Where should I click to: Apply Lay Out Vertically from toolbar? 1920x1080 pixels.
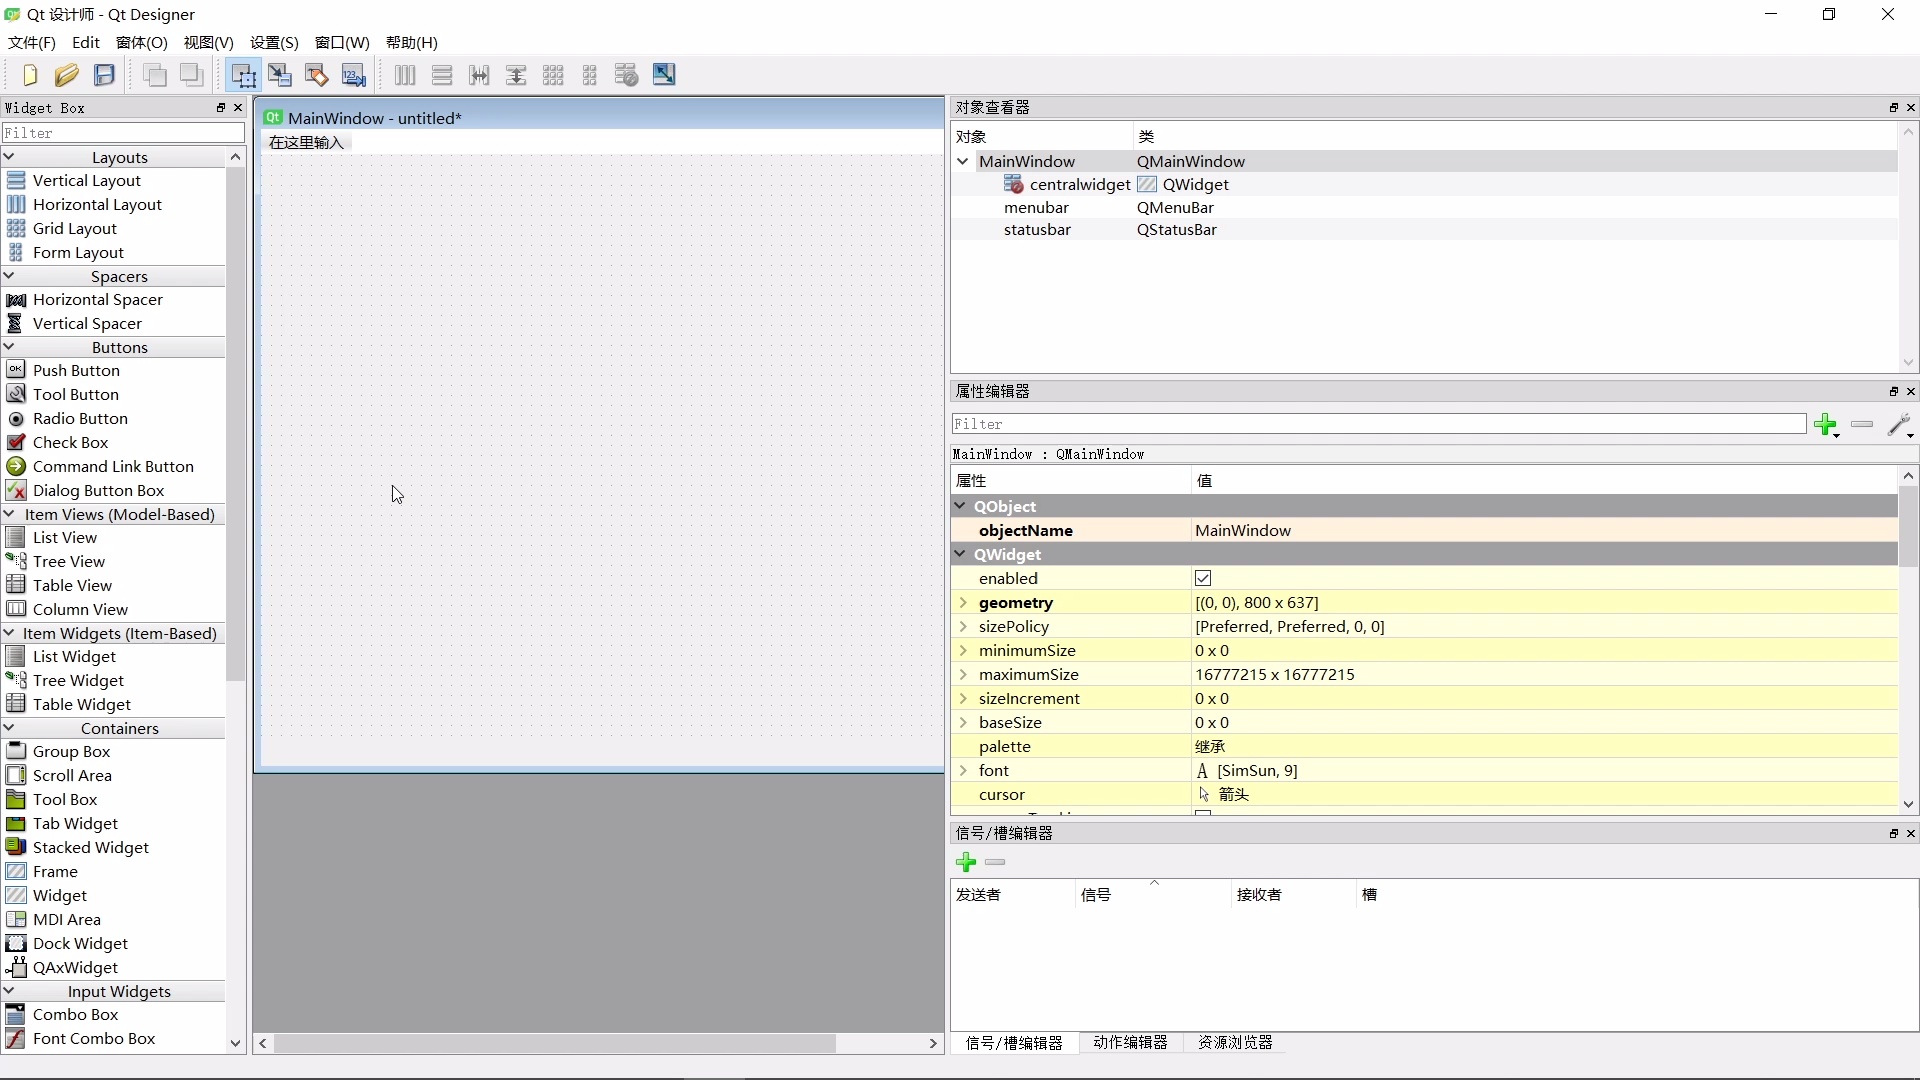click(x=443, y=75)
